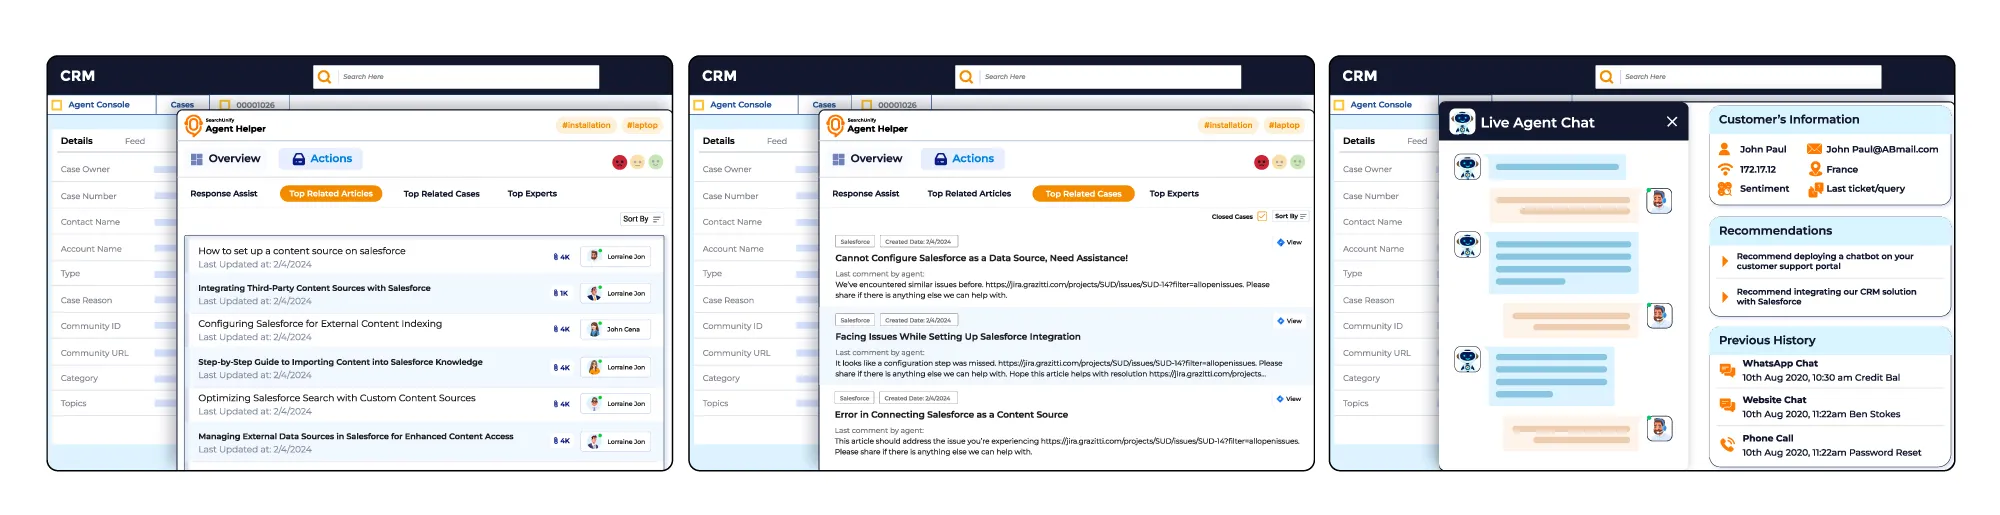This screenshot has width=2000, height=515.
Task: Expand the Salesforce CRM integration recommendation arrow
Action: coord(1725,297)
